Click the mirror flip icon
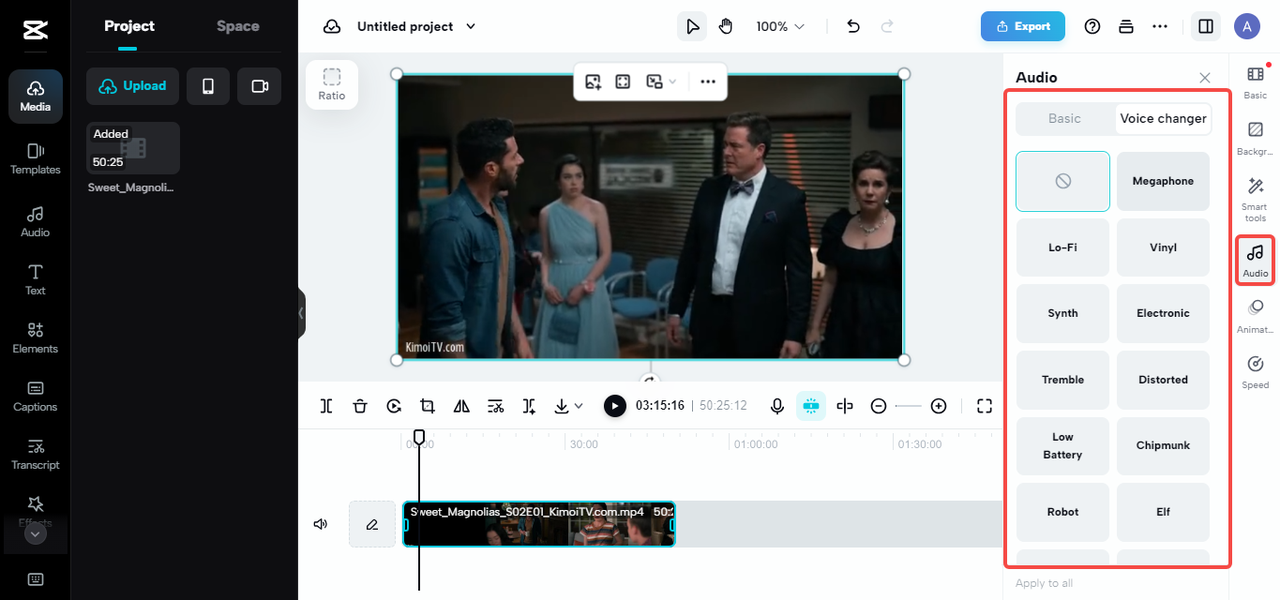The image size is (1280, 600). [461, 405]
